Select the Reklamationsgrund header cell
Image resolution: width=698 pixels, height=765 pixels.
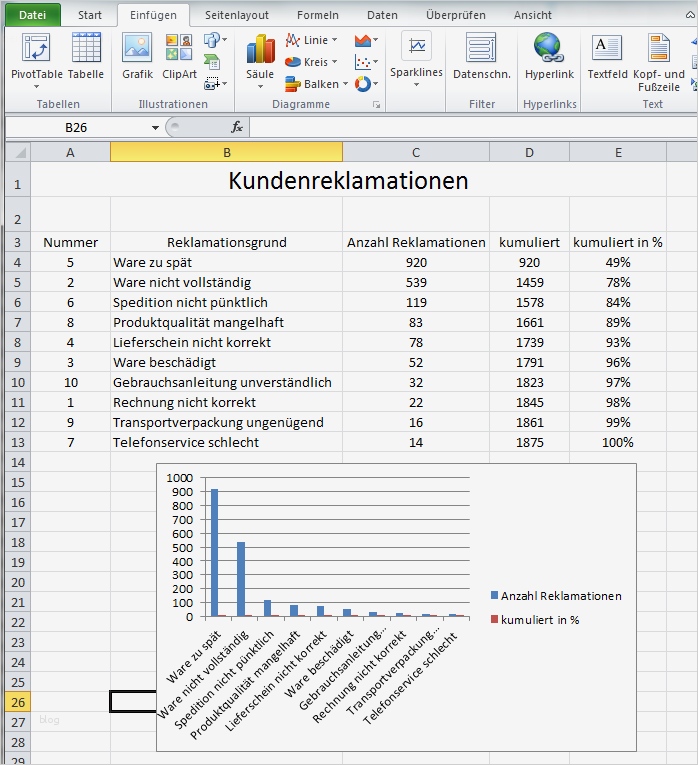(226, 242)
